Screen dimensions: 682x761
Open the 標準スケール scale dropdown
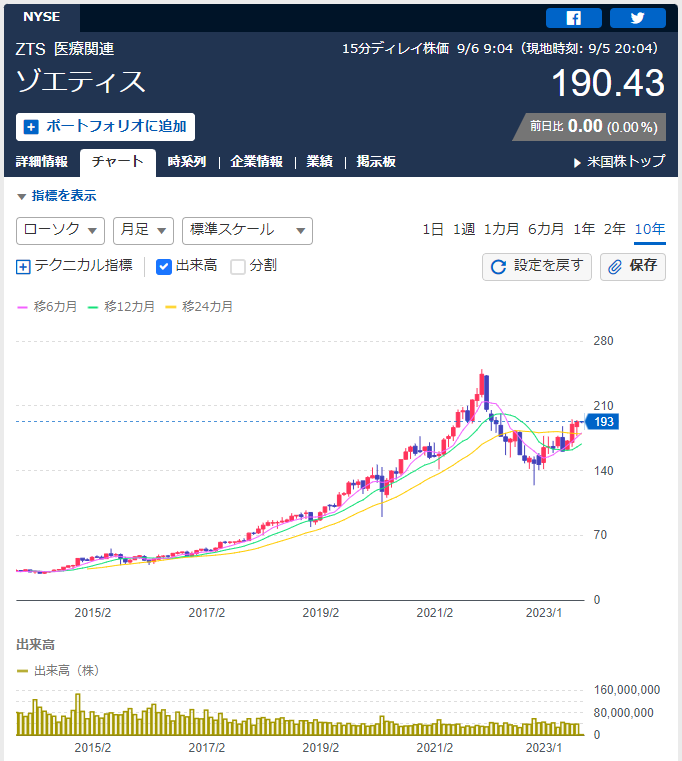coord(247,231)
